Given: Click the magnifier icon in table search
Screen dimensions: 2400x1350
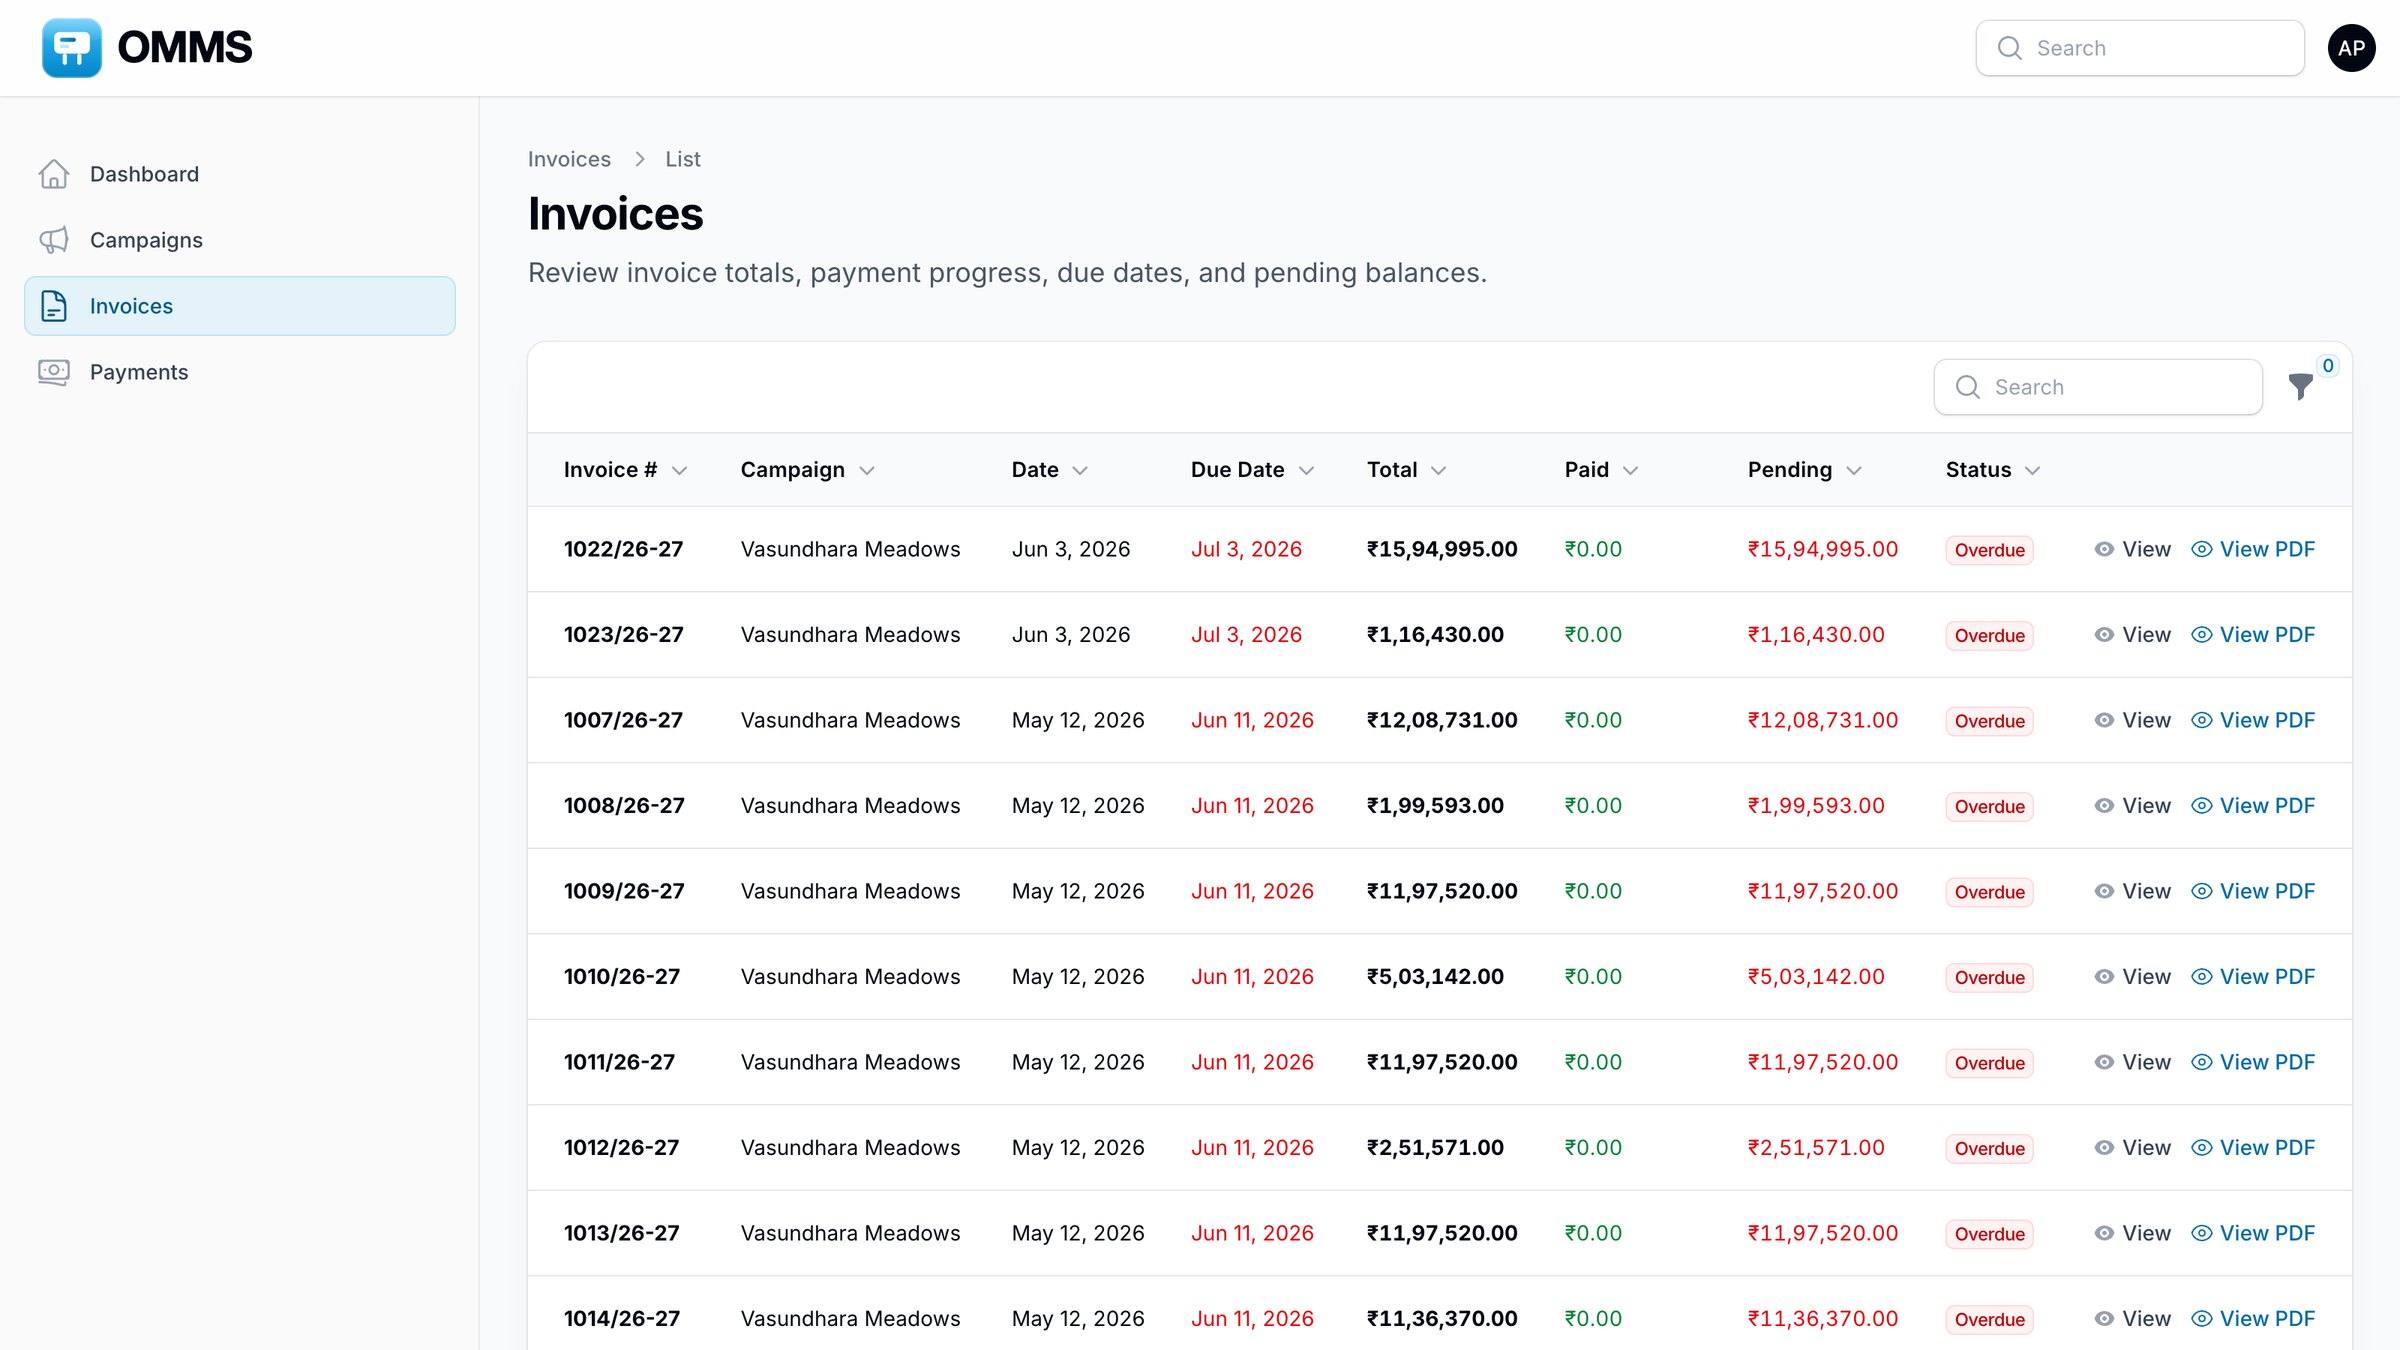Looking at the screenshot, I should [x=1967, y=387].
